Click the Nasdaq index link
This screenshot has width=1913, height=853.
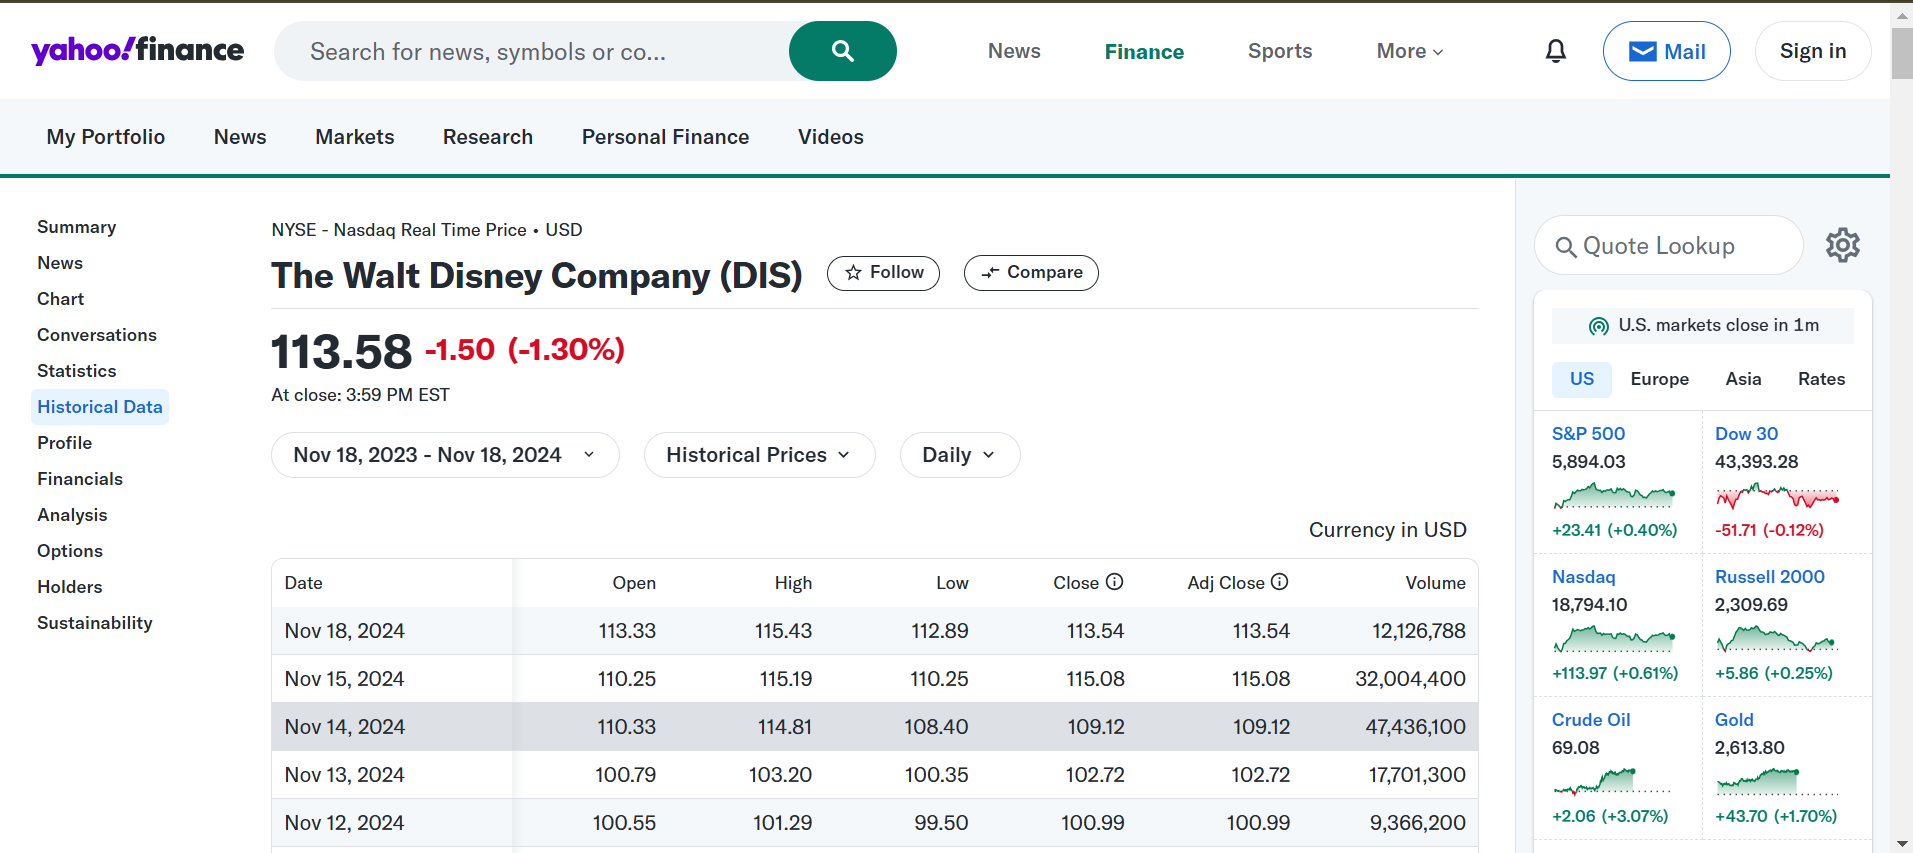(x=1583, y=576)
